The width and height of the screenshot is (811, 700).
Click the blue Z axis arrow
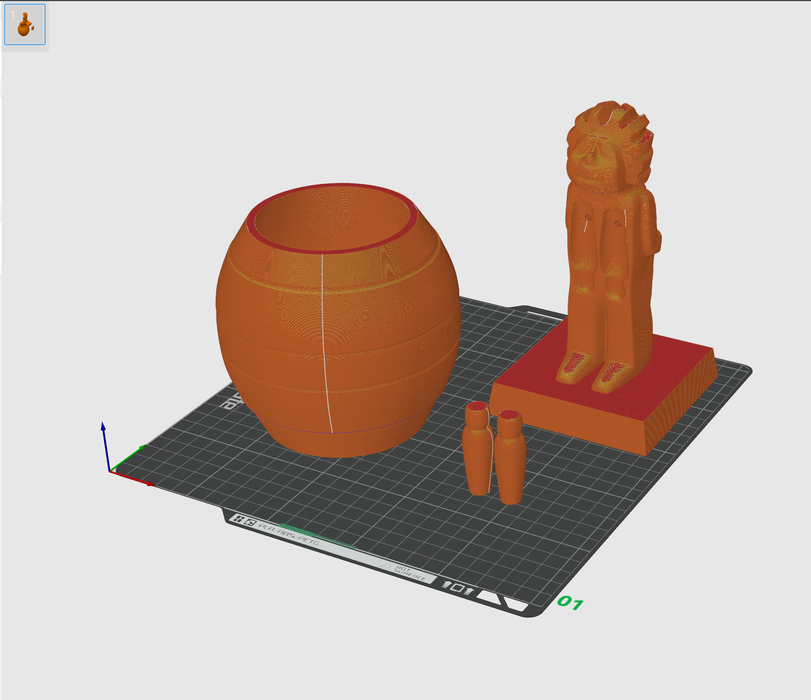point(104,430)
